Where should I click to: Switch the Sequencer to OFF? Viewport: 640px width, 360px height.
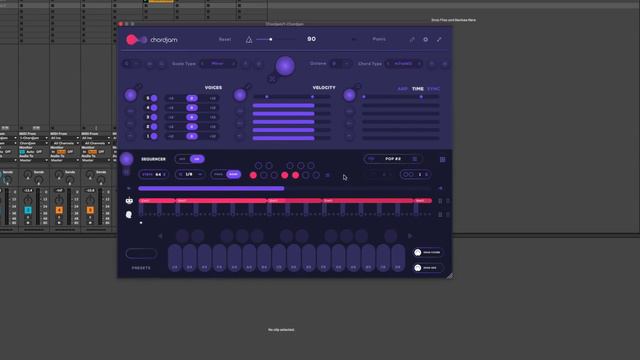[182, 159]
